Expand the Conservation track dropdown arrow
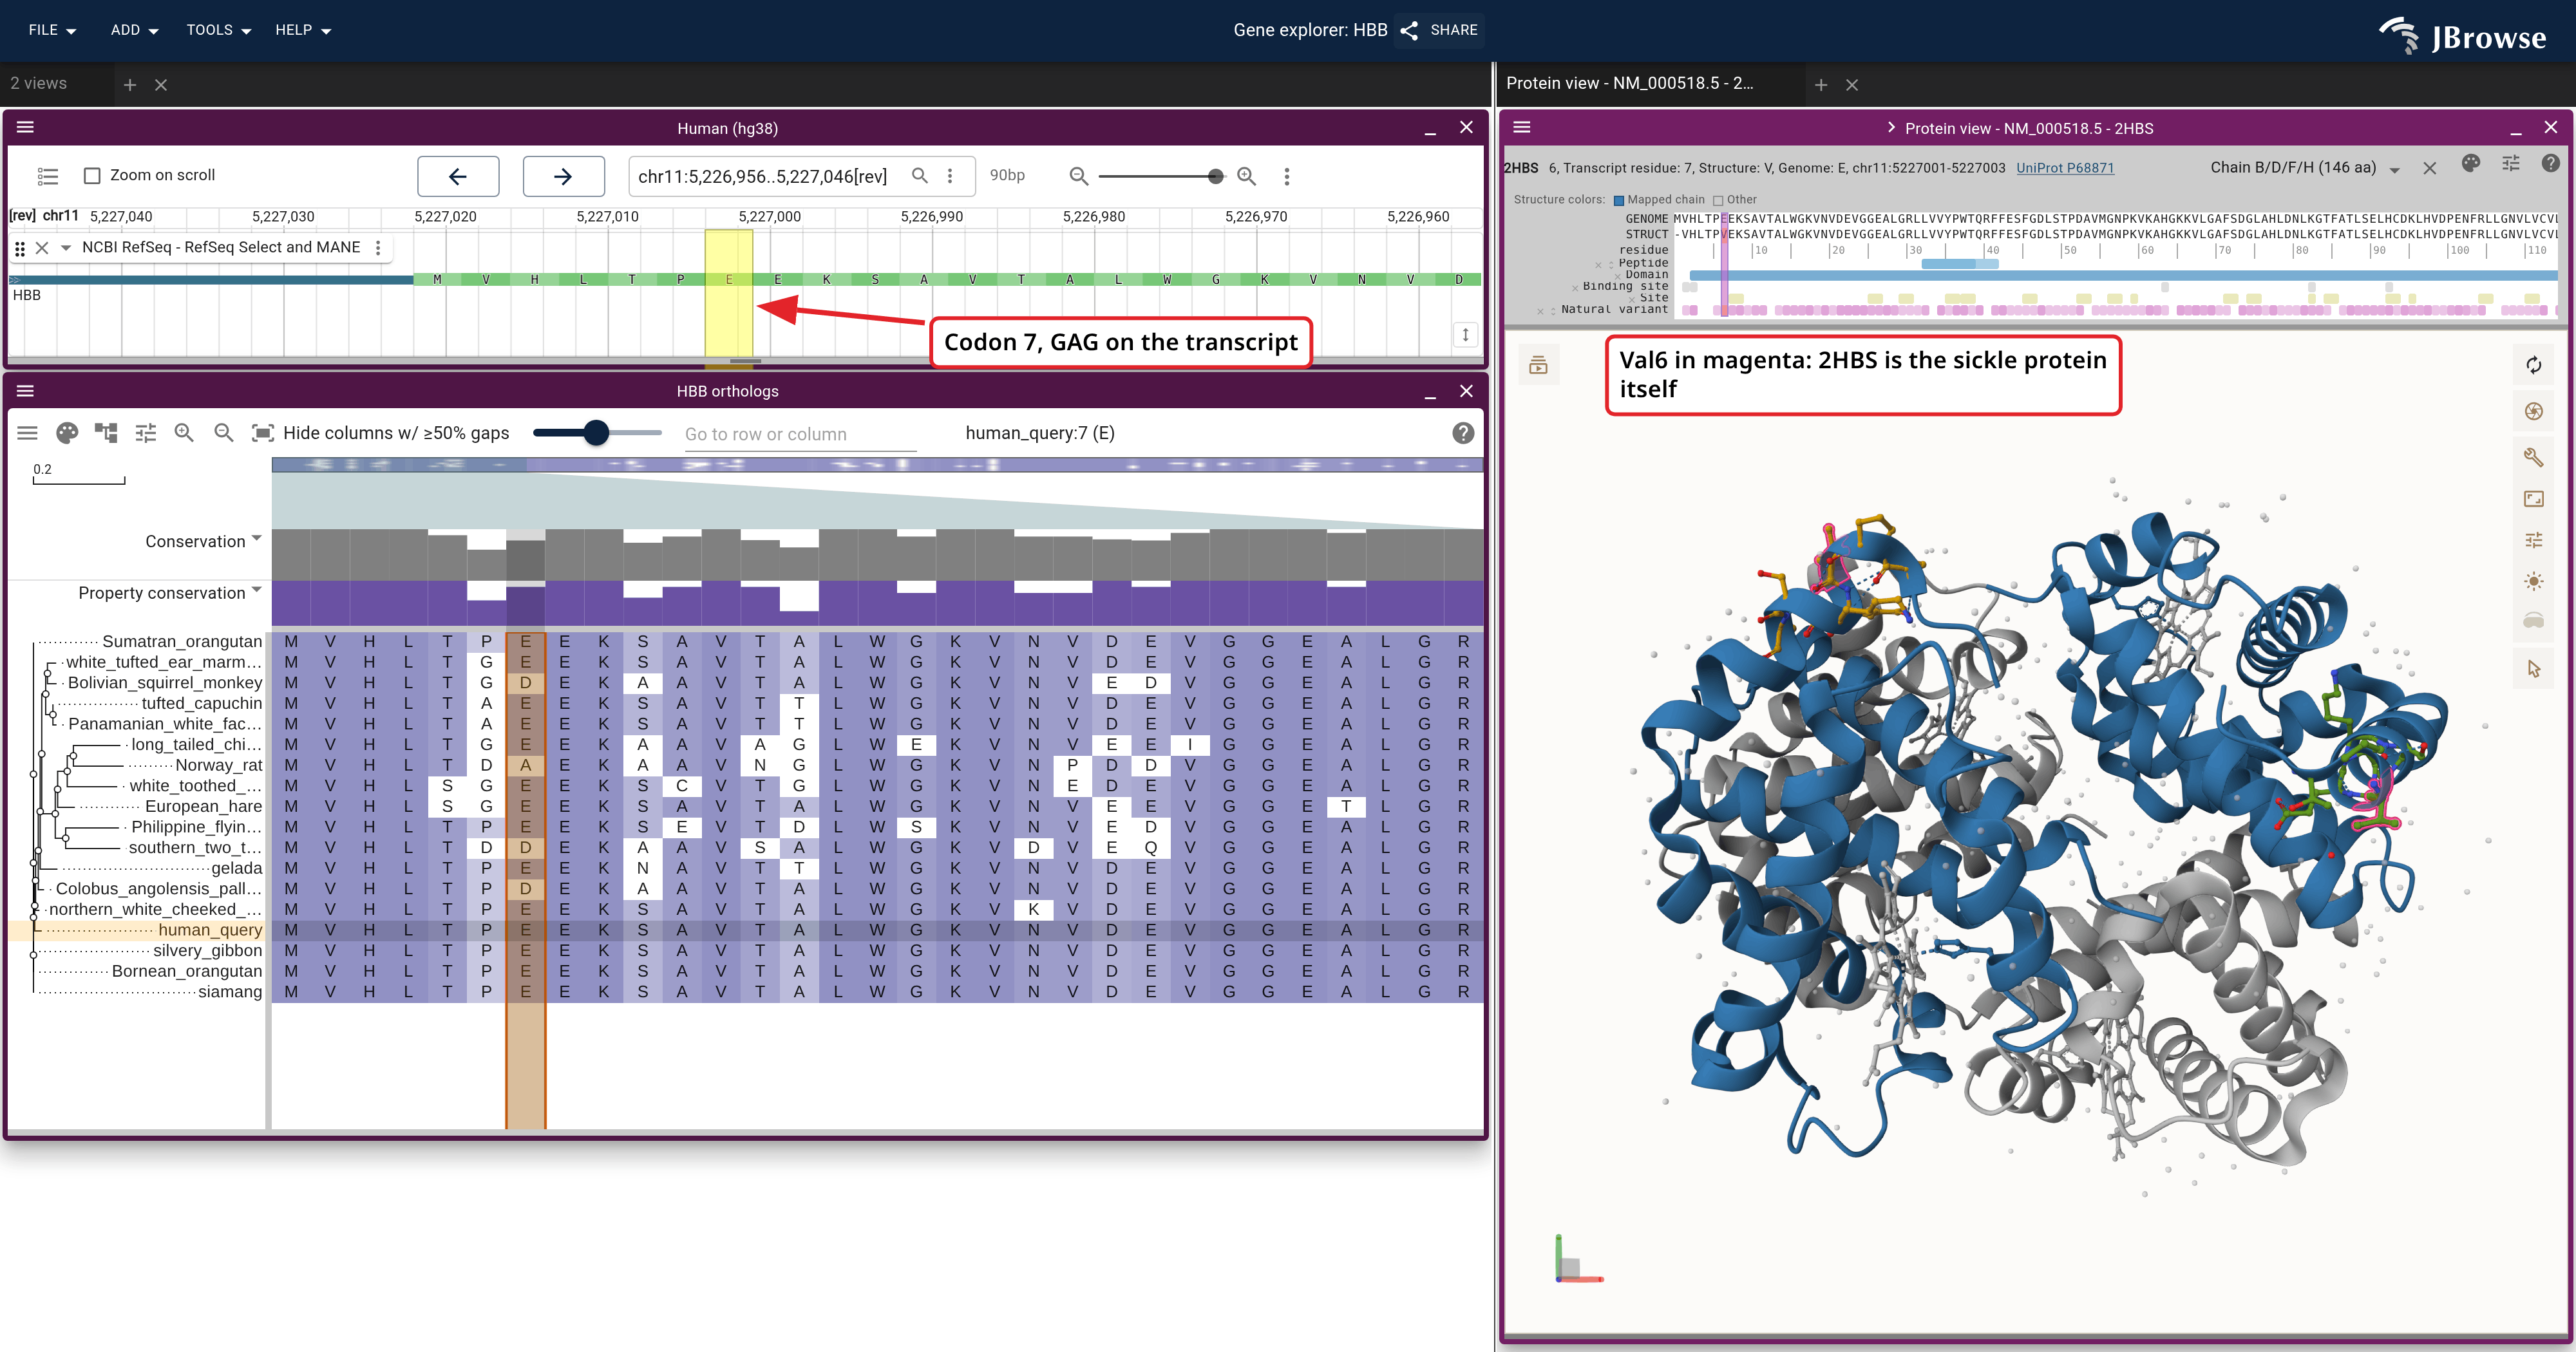Viewport: 2576px width, 1352px height. 257,539
